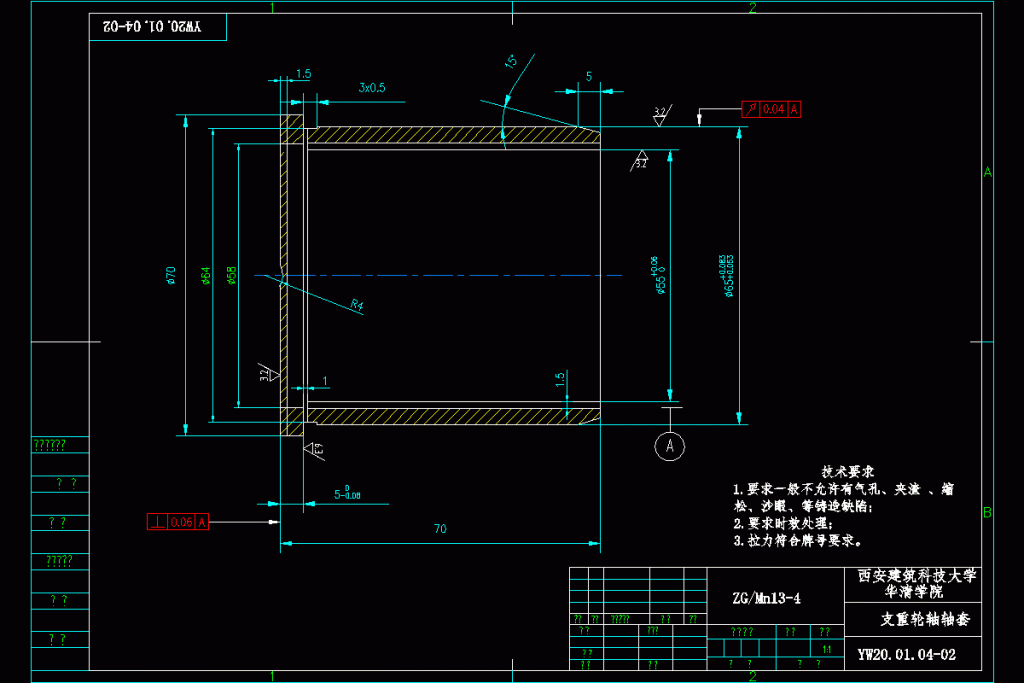Select the flange thickness dimension 5 with -0.08 tolerance
This screenshot has height=683, width=1024.
347,492
